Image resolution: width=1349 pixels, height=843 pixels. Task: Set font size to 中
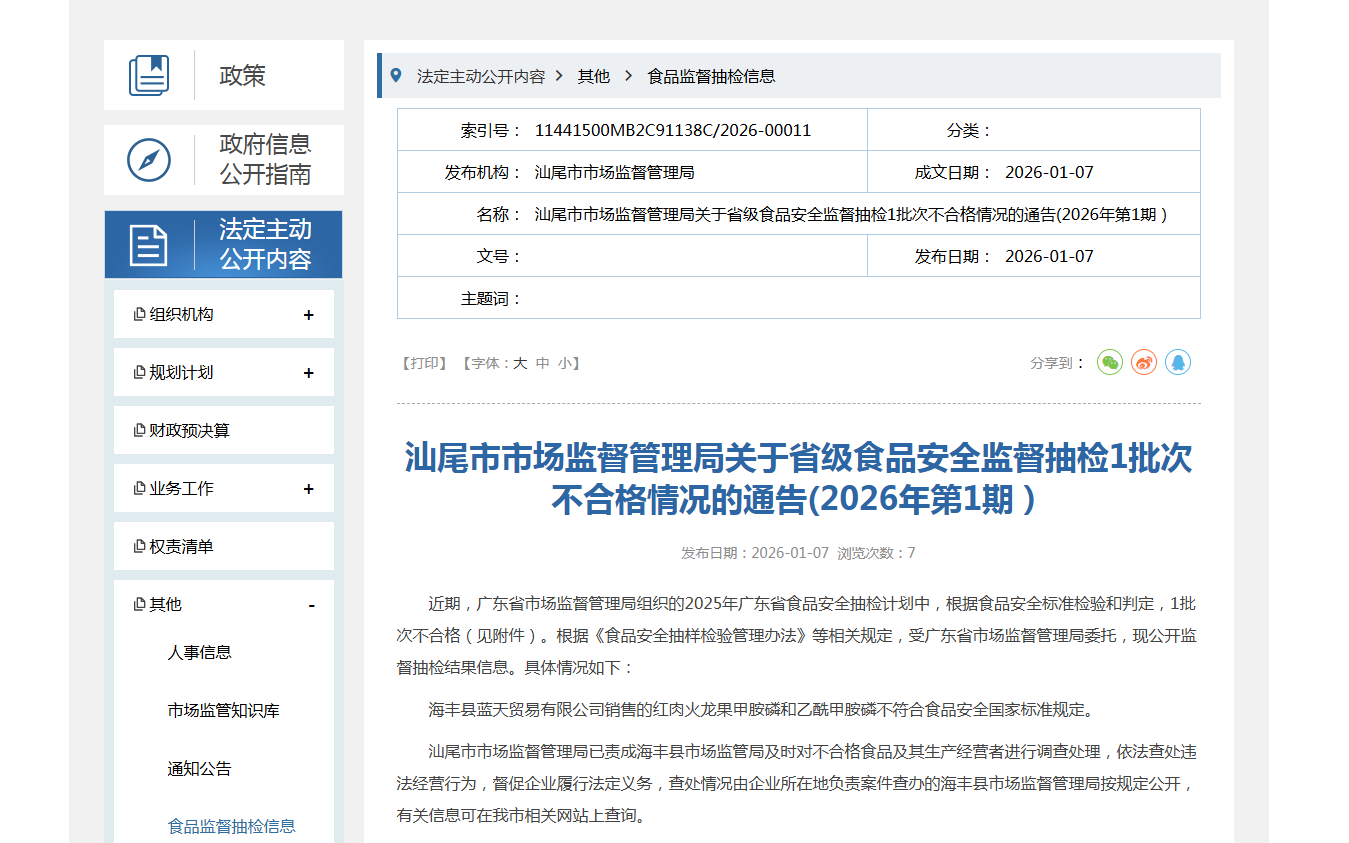(x=543, y=363)
